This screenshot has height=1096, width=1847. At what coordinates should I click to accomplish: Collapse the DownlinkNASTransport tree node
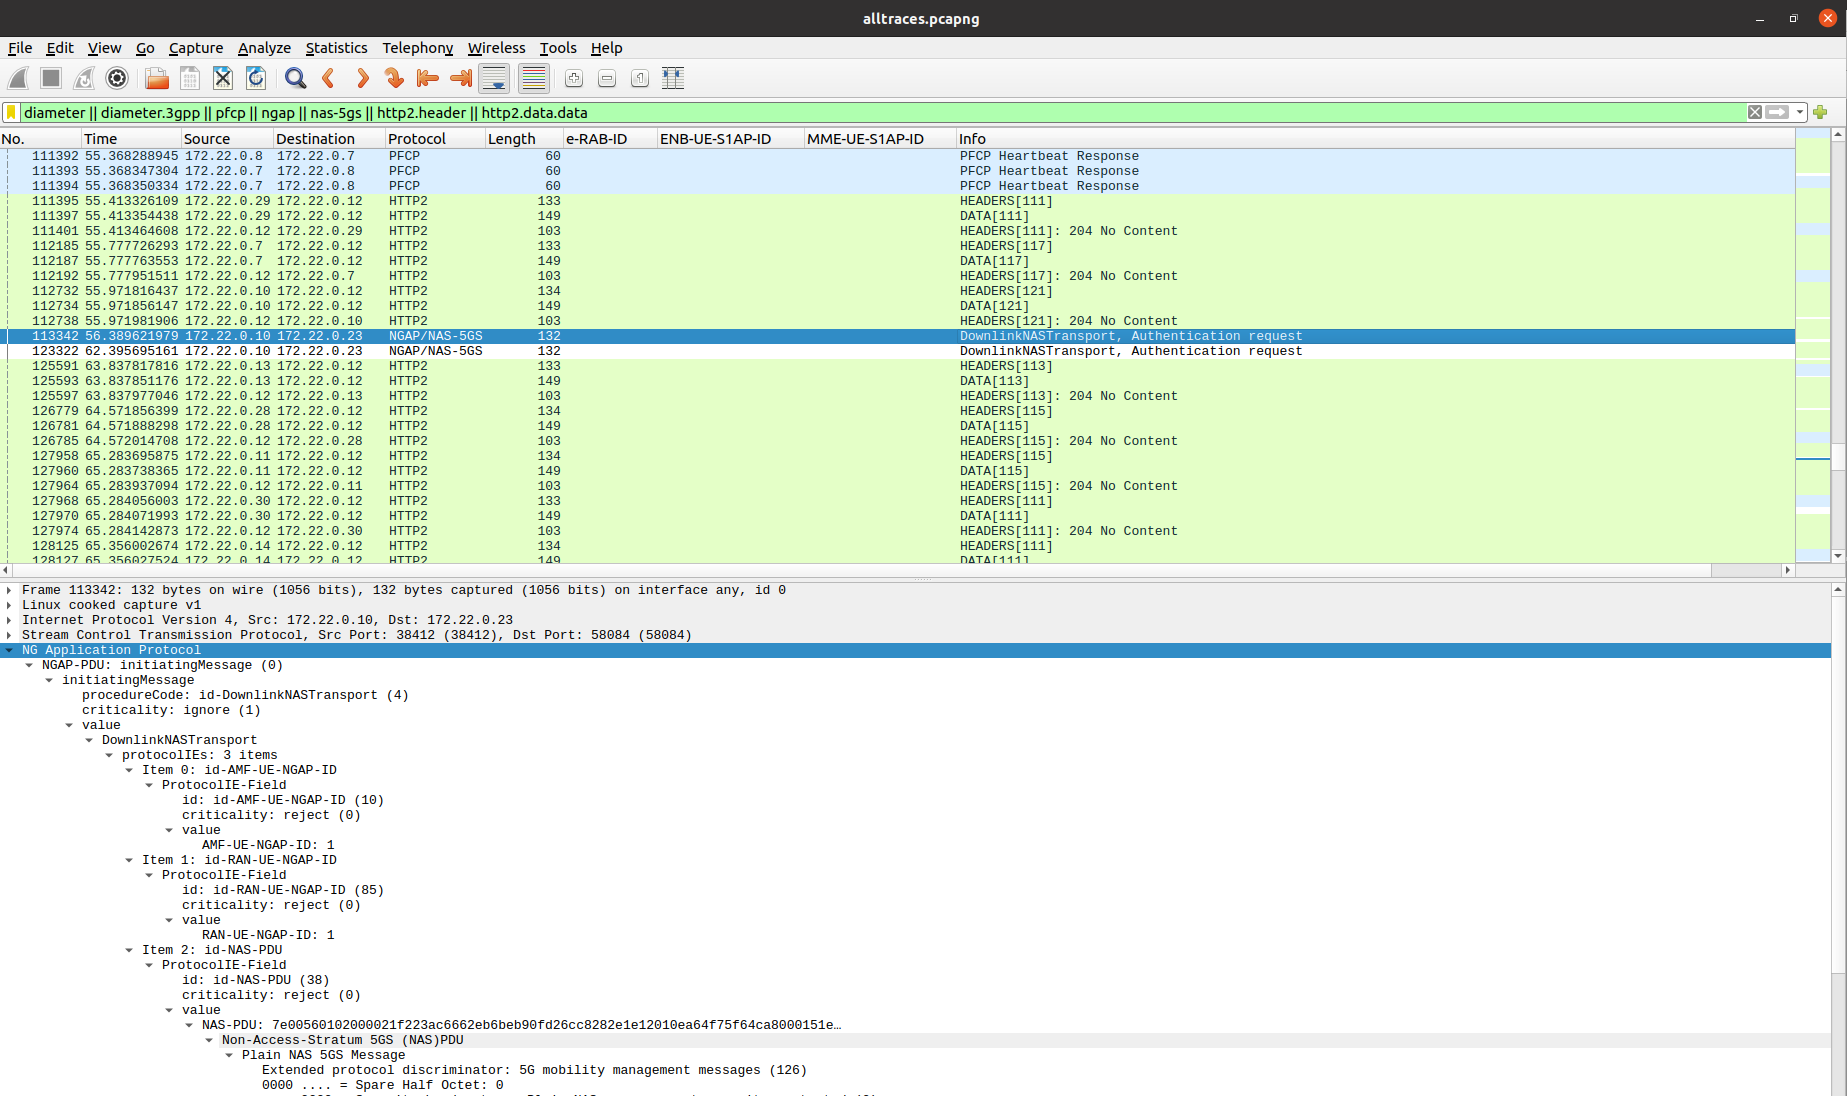point(90,740)
